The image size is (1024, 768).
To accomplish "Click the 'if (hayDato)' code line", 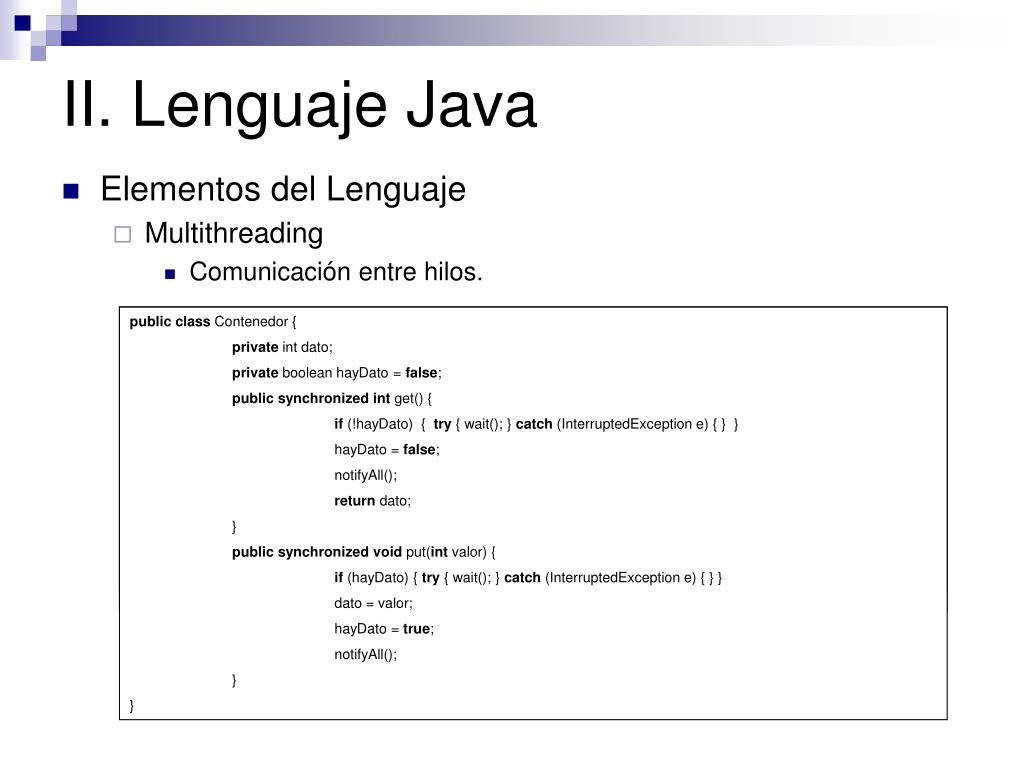I will (528, 577).
